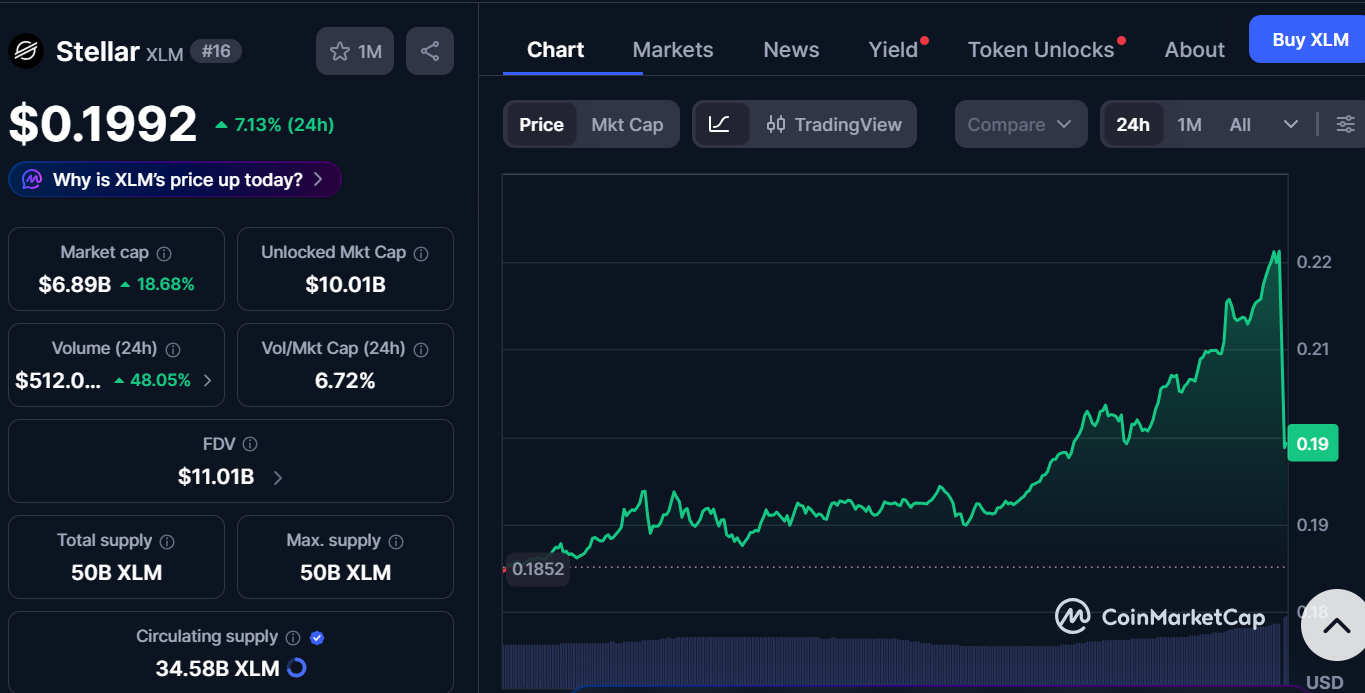
Task: Click the $11.01B FDV value
Action: (x=216, y=477)
